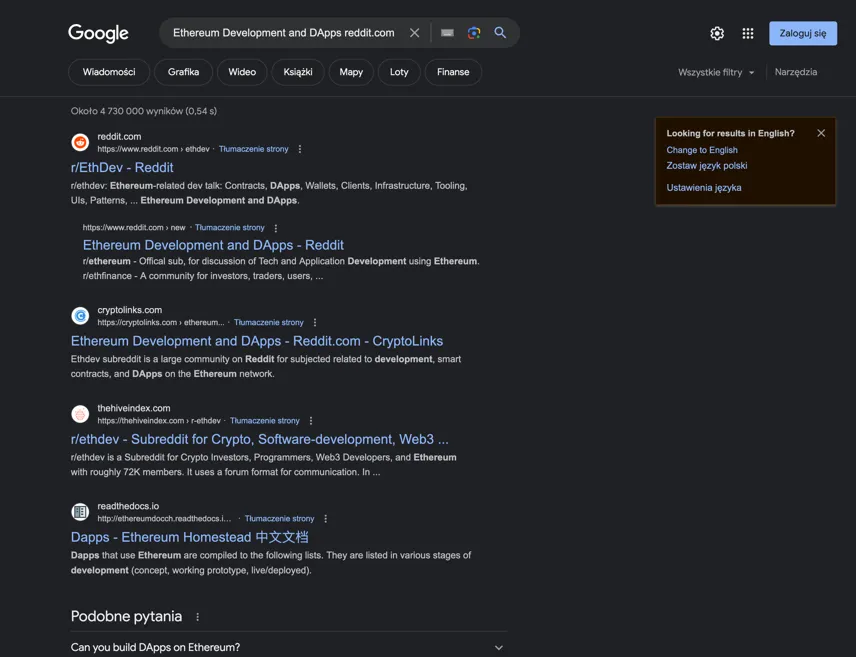Open options menu next to Podobne pytania
The height and width of the screenshot is (657, 856).
tap(198, 617)
